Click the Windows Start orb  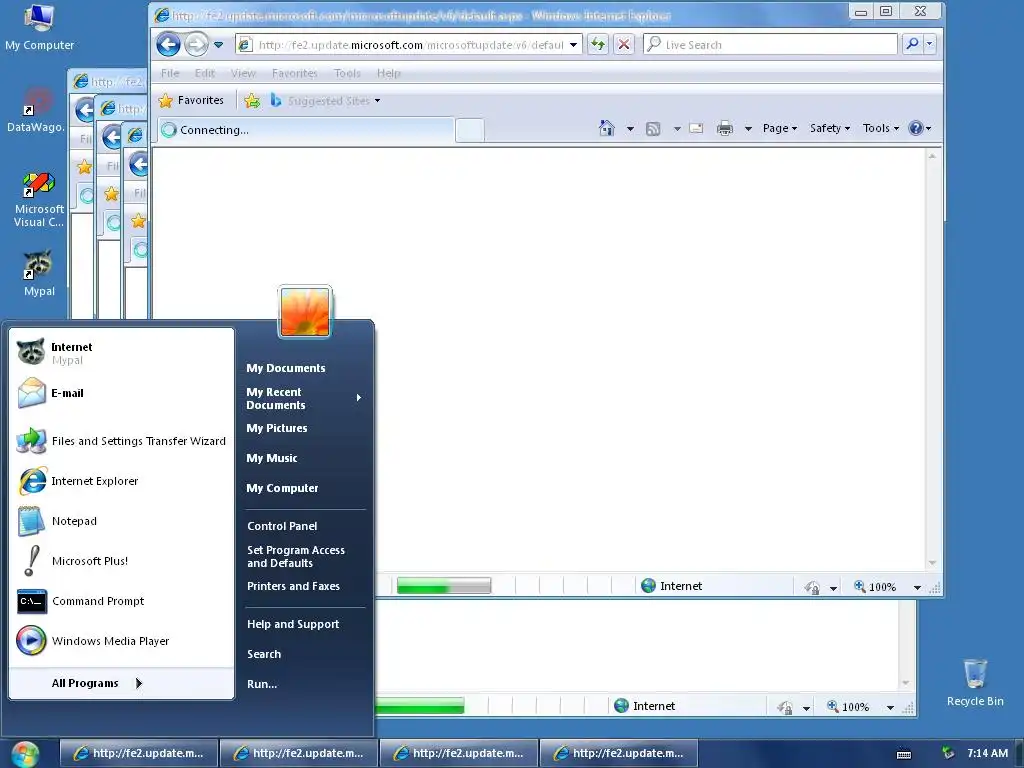[x=25, y=754]
